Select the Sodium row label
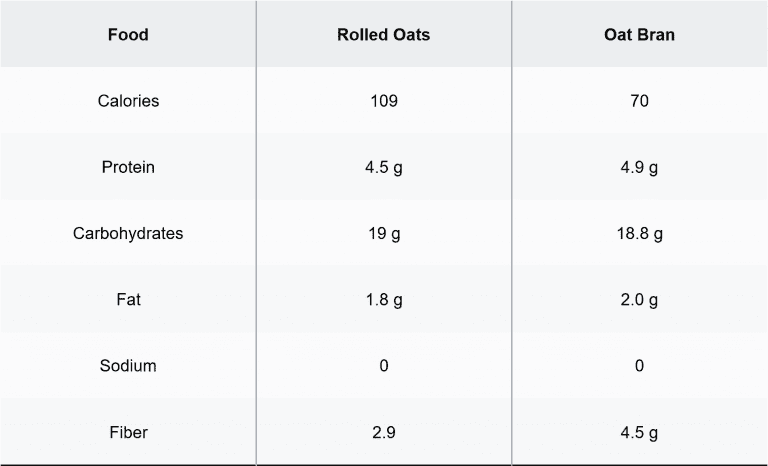The height and width of the screenshot is (466, 768). coord(128,366)
